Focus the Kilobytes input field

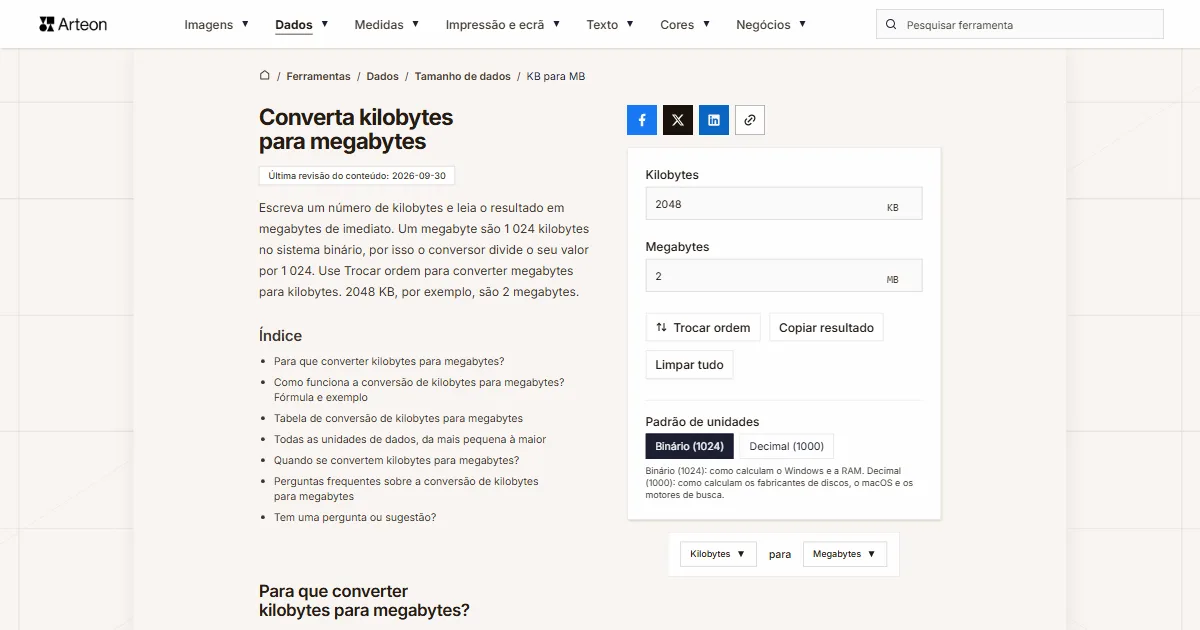(x=784, y=204)
